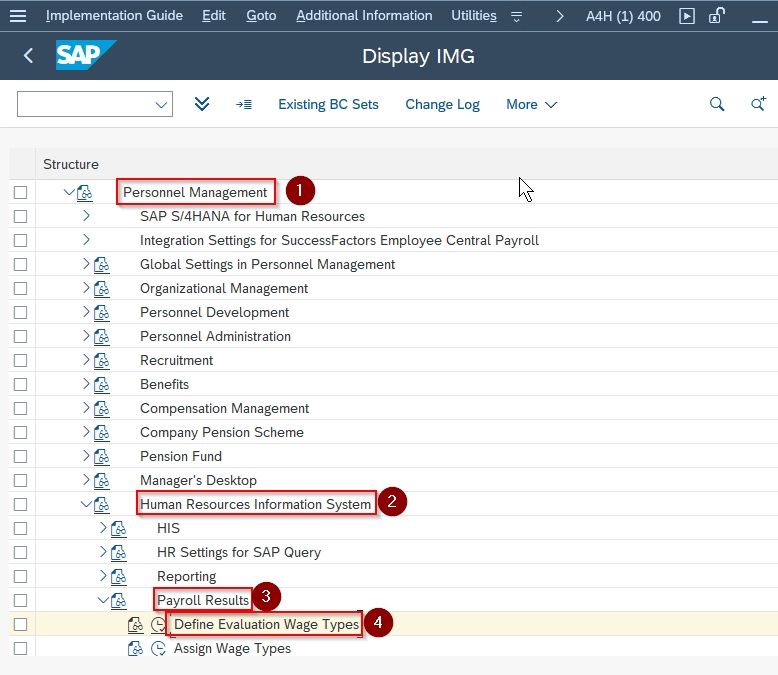778x675 pixels.
Task: Expand the Reporting node
Action: point(103,576)
